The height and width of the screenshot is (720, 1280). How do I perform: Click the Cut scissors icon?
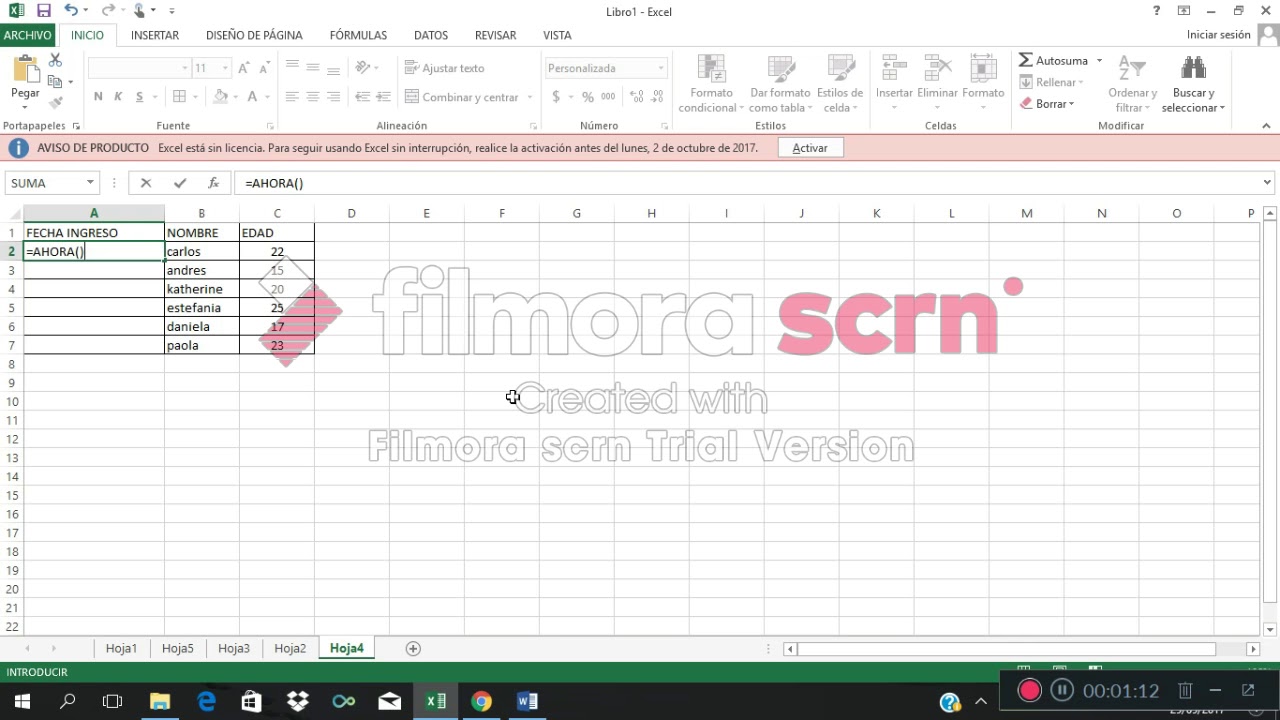tap(55, 61)
